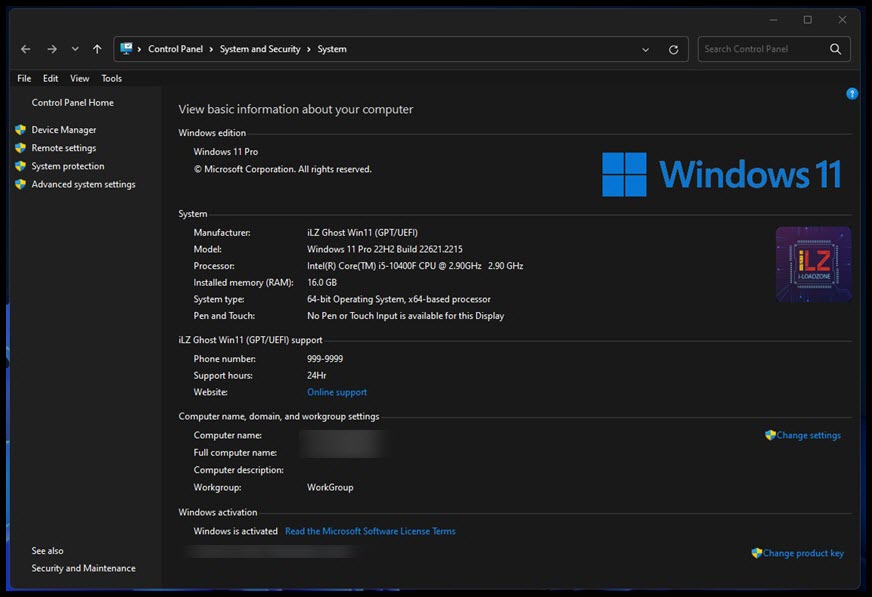Select the No Pen or Touch Input value
The height and width of the screenshot is (597, 872).
click(x=405, y=316)
